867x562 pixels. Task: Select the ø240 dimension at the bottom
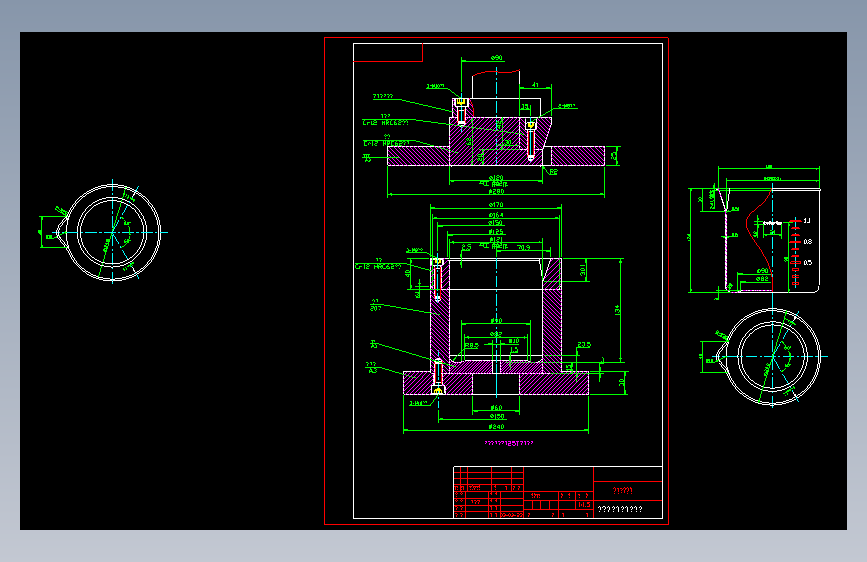(x=497, y=426)
